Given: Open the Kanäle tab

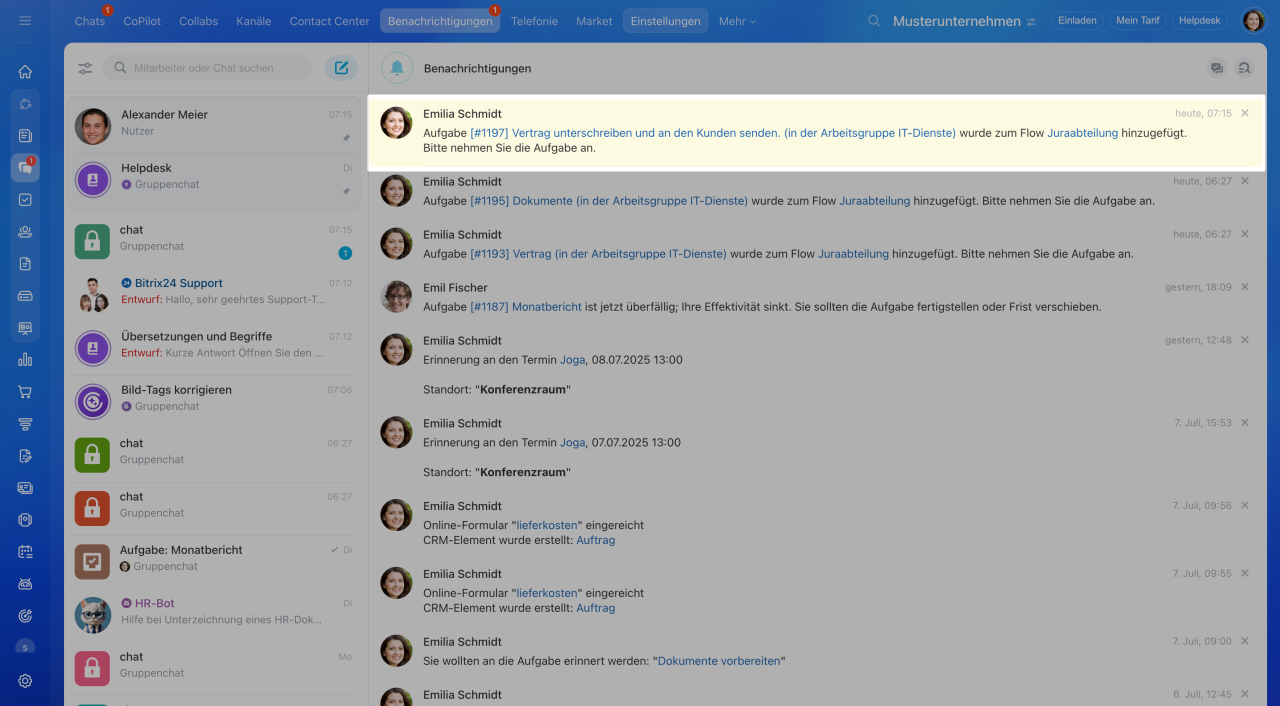Looking at the screenshot, I should (x=253, y=21).
